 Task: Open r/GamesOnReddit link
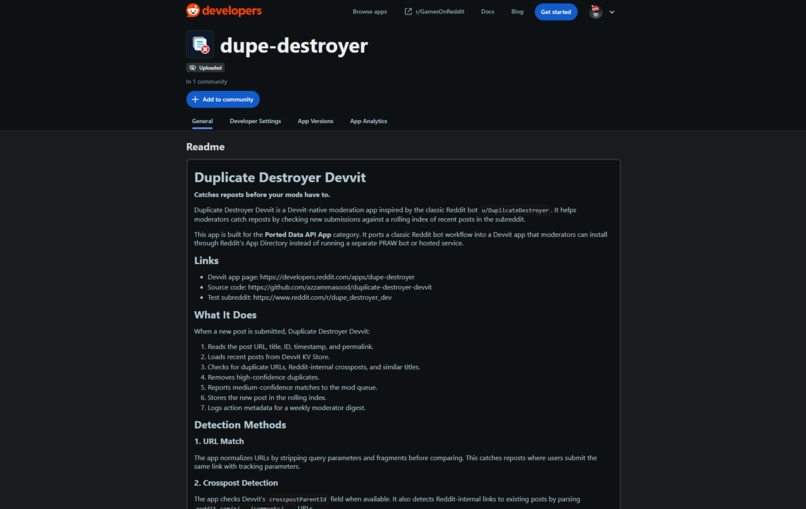[x=439, y=11]
